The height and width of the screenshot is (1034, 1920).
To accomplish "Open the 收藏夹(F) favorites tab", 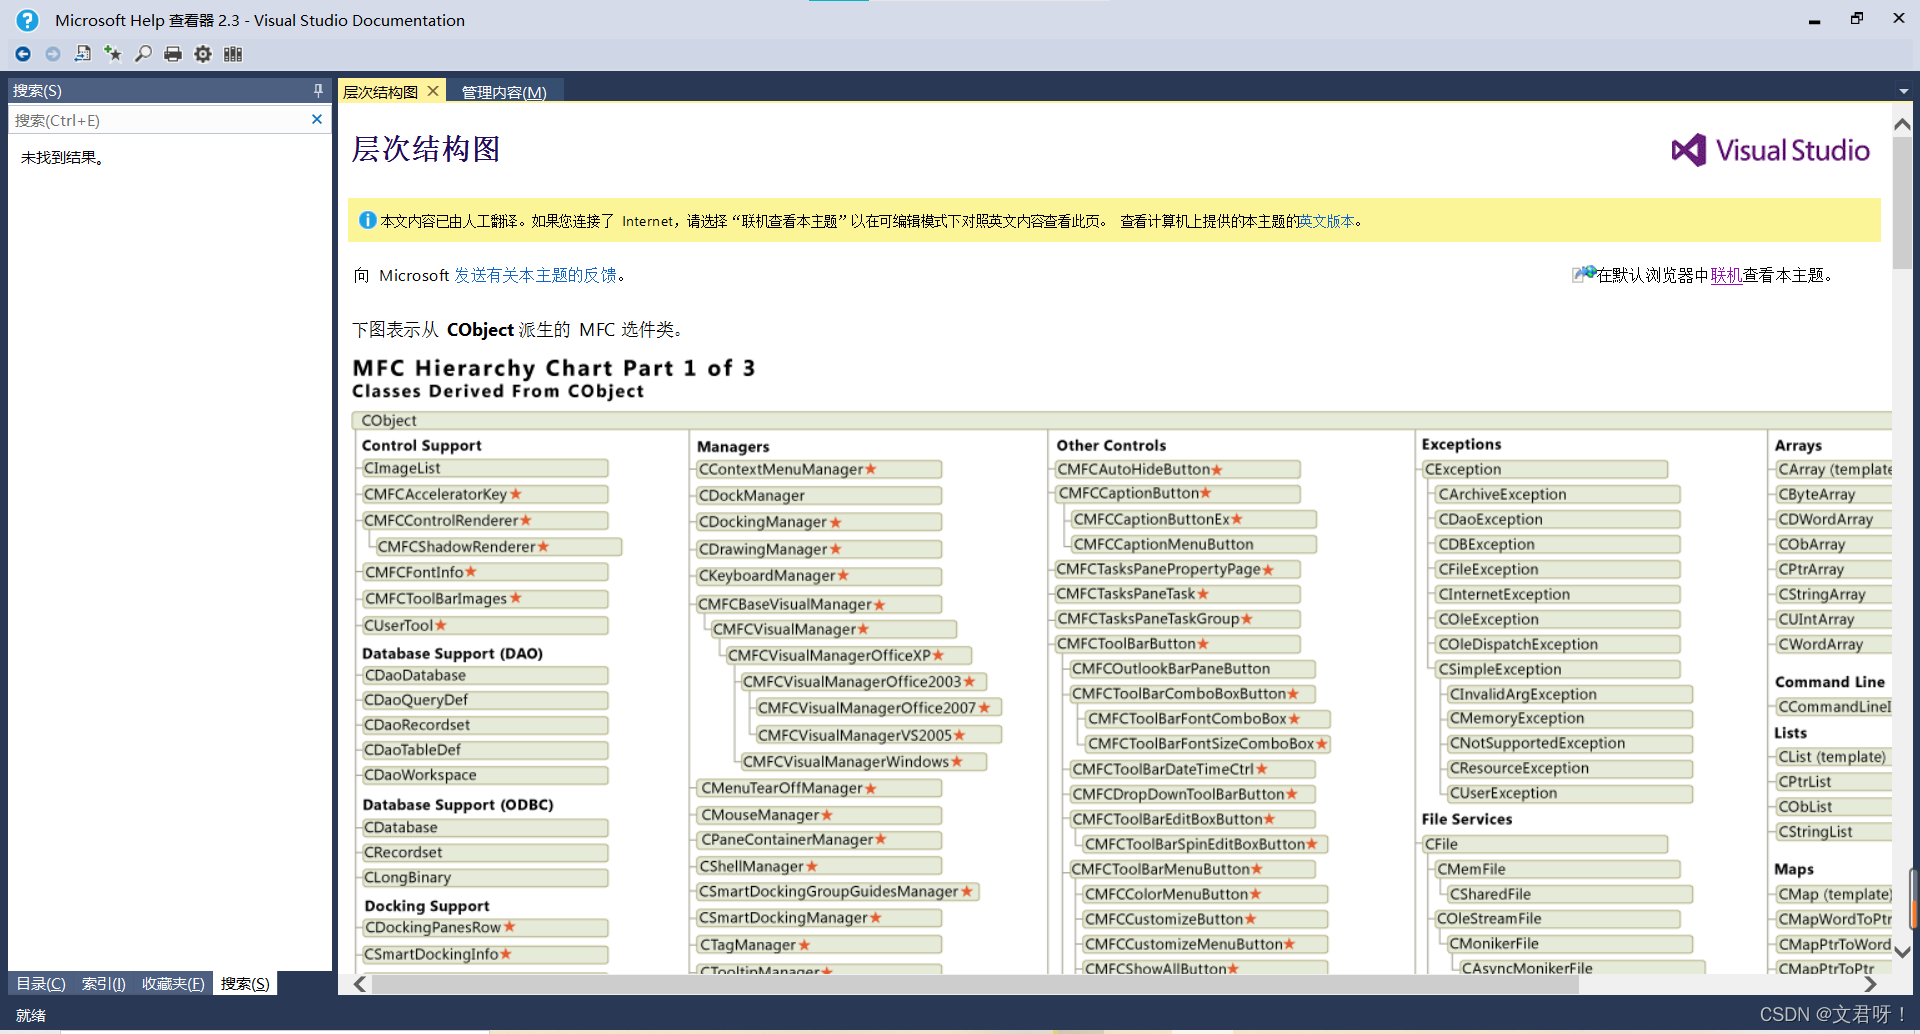I will (x=173, y=984).
